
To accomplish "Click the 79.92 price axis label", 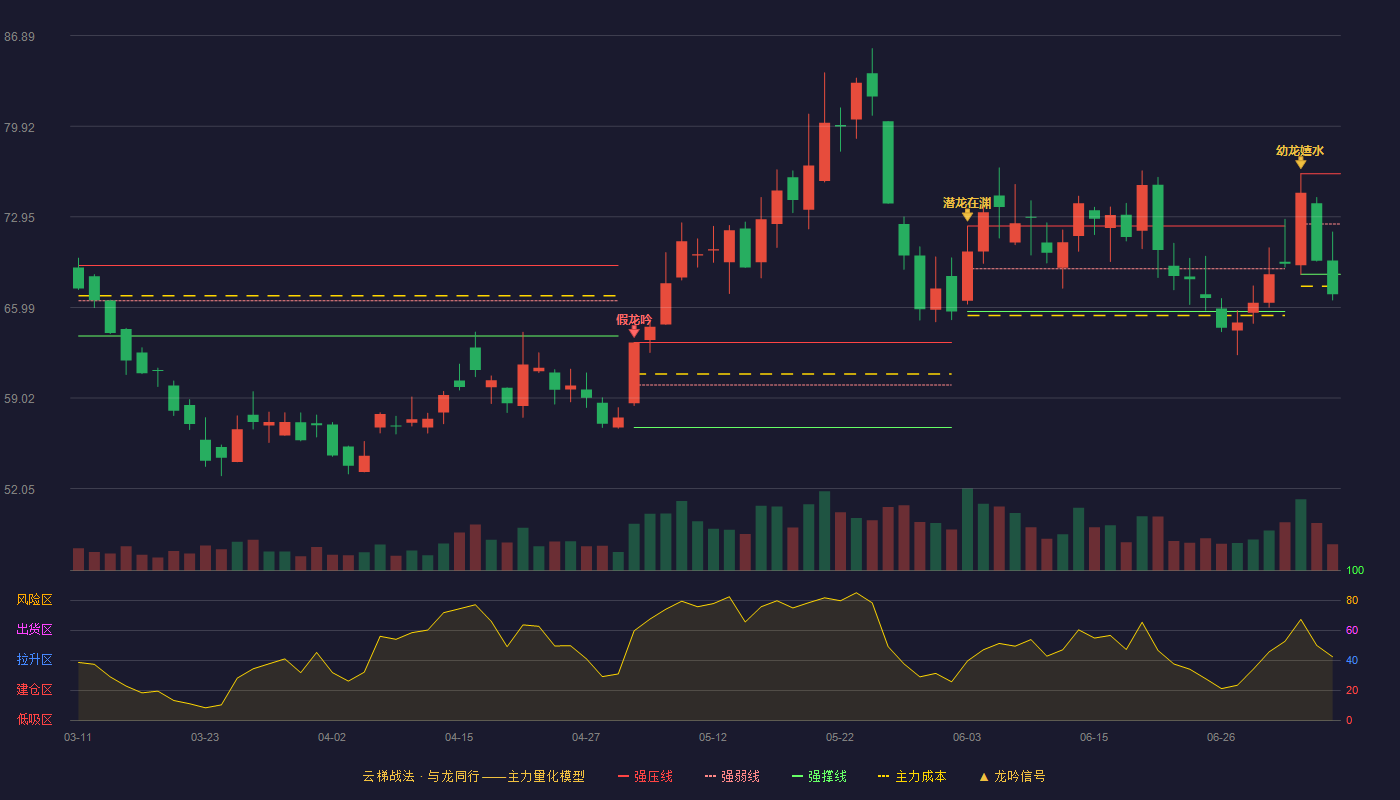I will (x=19, y=128).
